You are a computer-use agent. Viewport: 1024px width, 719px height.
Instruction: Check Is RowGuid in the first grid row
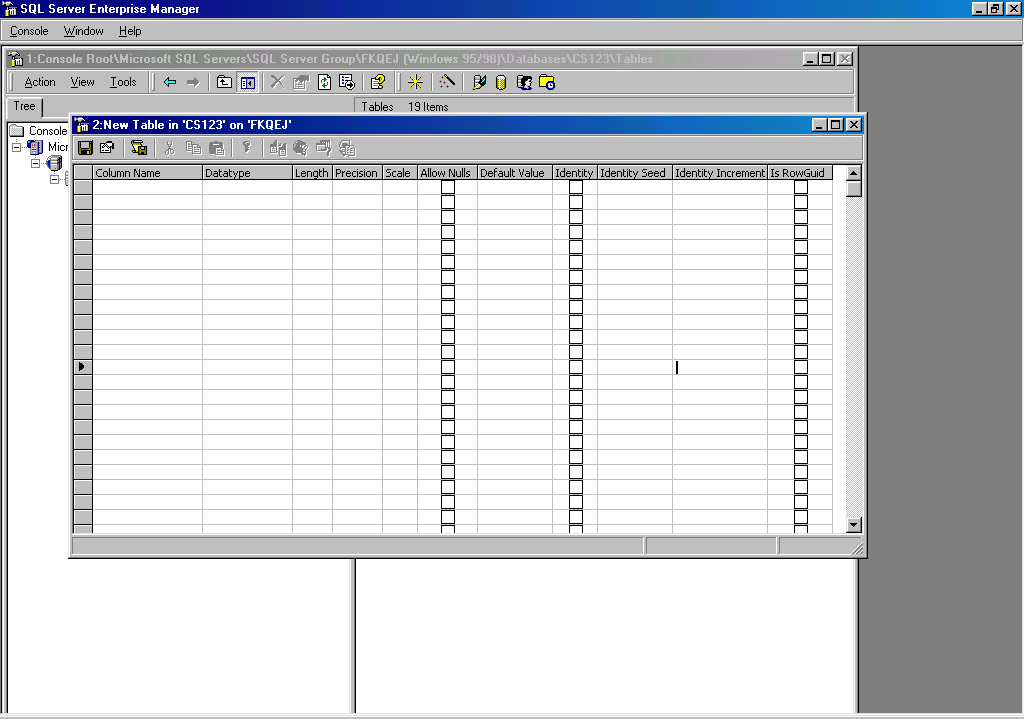pos(801,187)
